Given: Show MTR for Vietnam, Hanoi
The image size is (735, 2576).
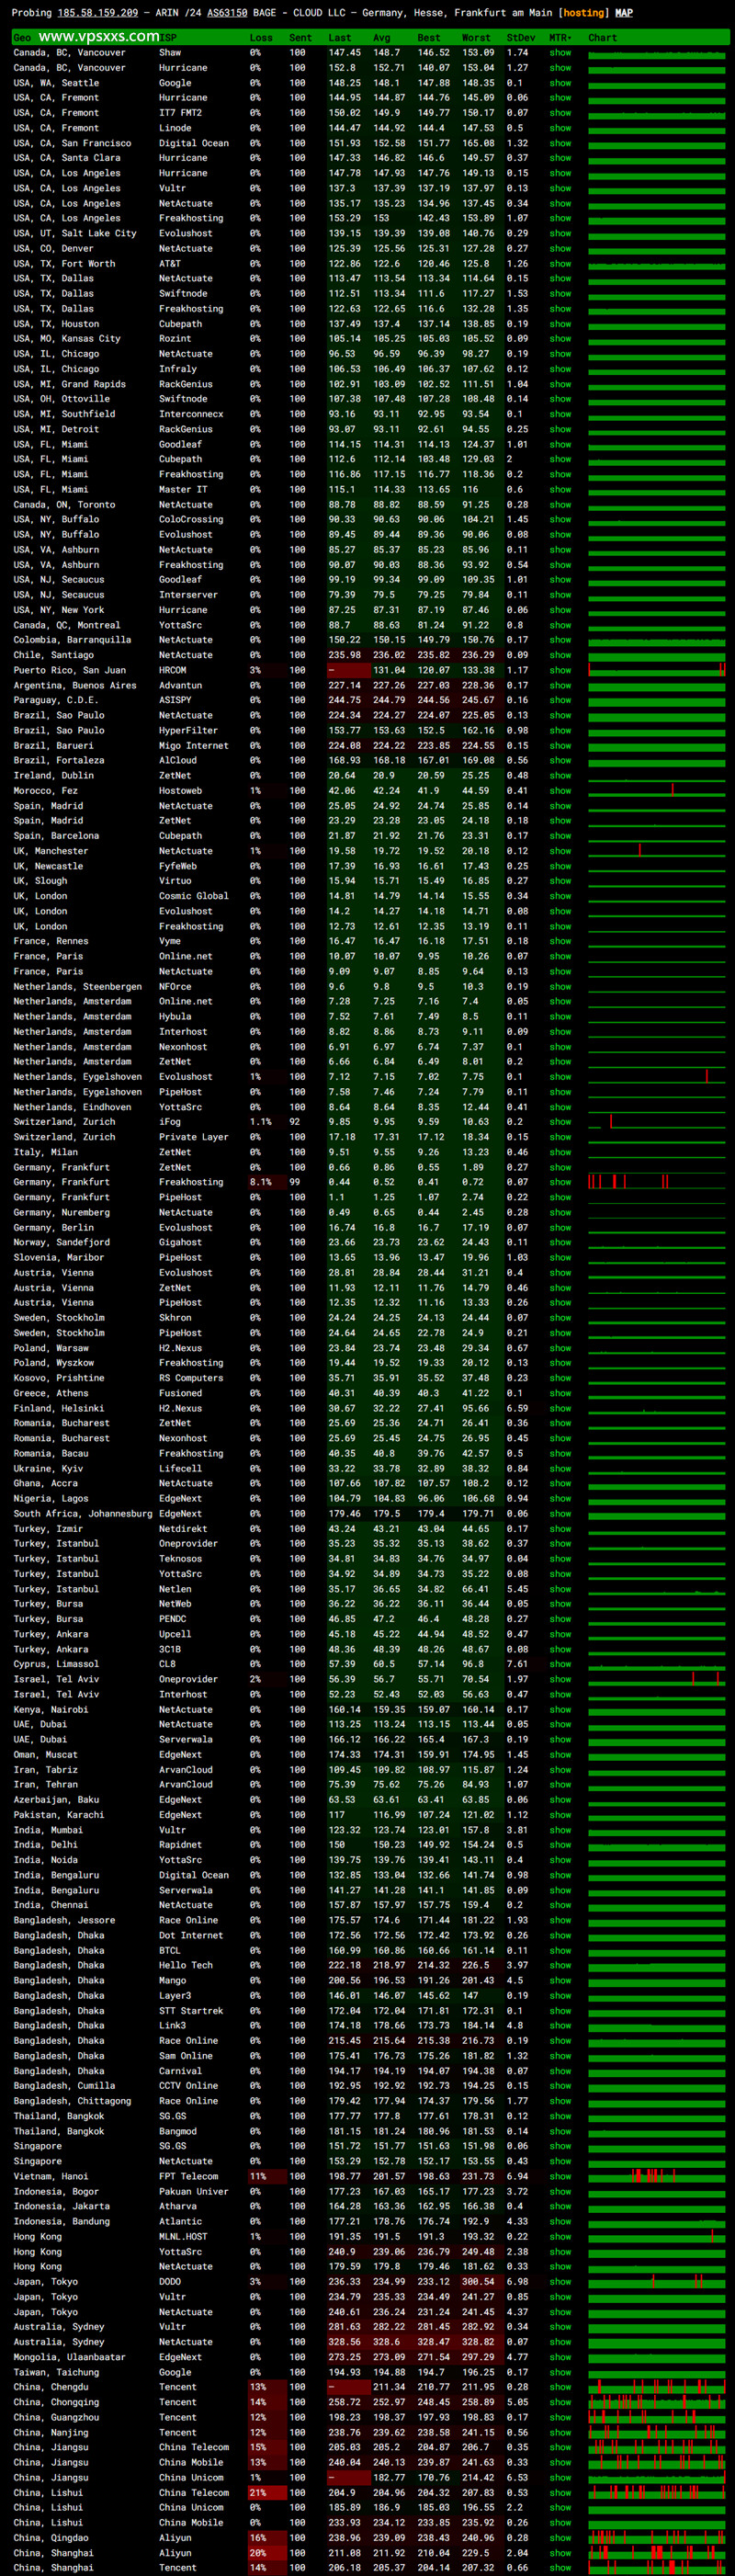Looking at the screenshot, I should coord(560,2176).
